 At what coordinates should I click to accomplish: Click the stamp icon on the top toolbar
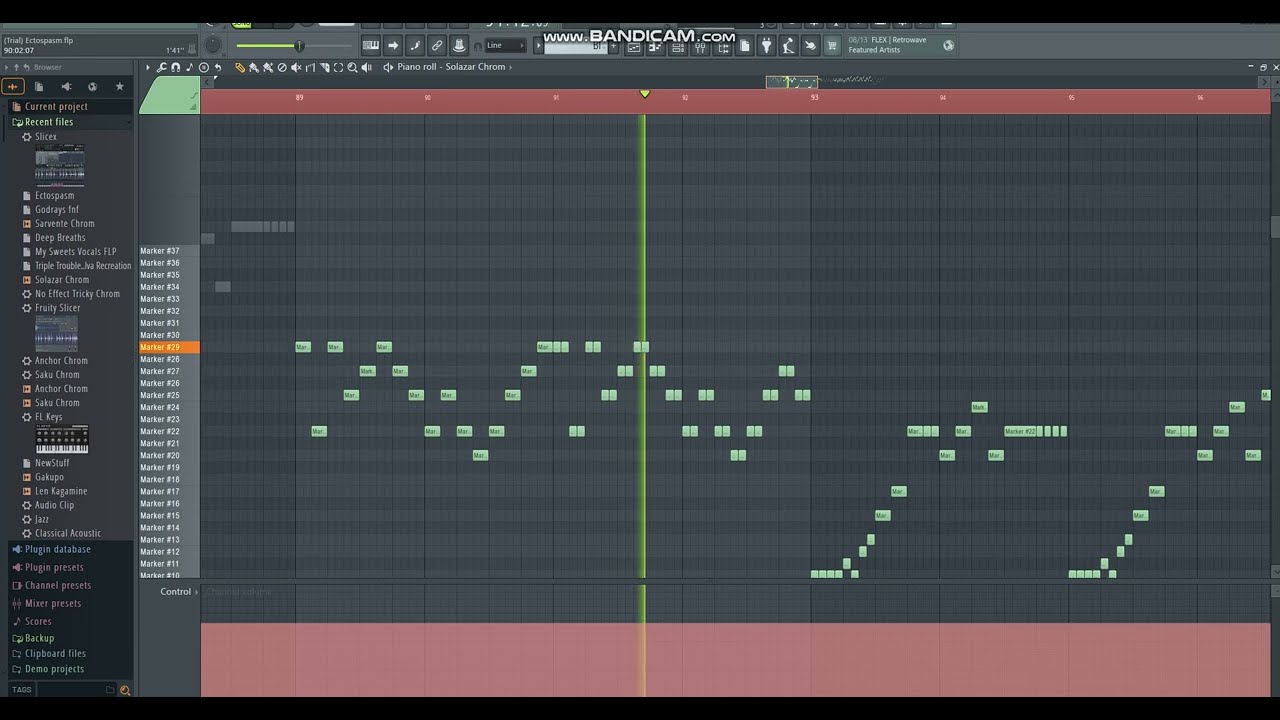(458, 45)
